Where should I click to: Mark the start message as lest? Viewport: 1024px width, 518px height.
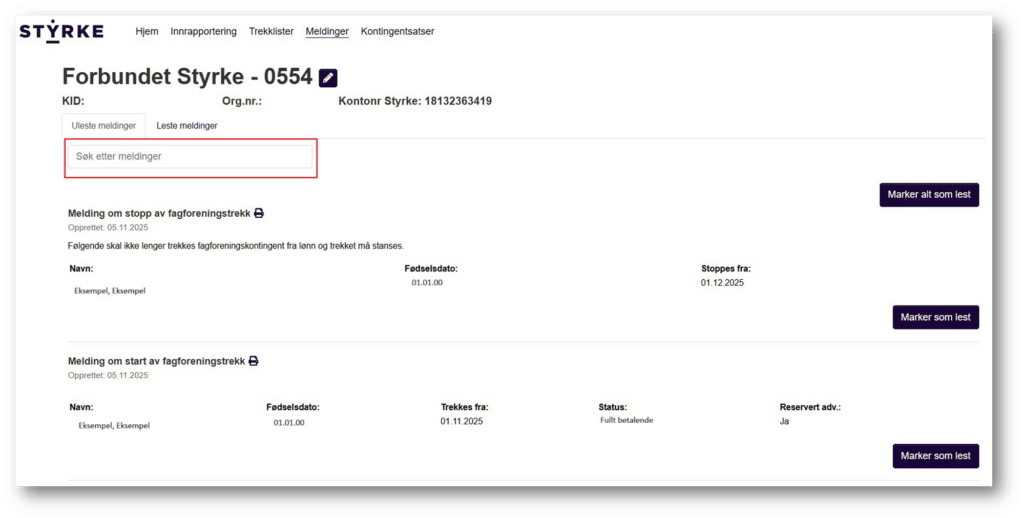[x=935, y=456]
